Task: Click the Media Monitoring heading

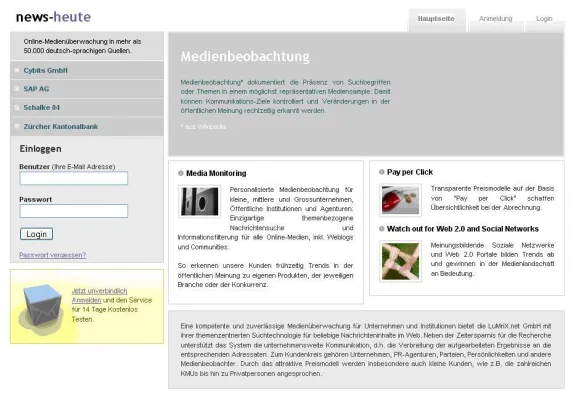Action: pos(216,173)
